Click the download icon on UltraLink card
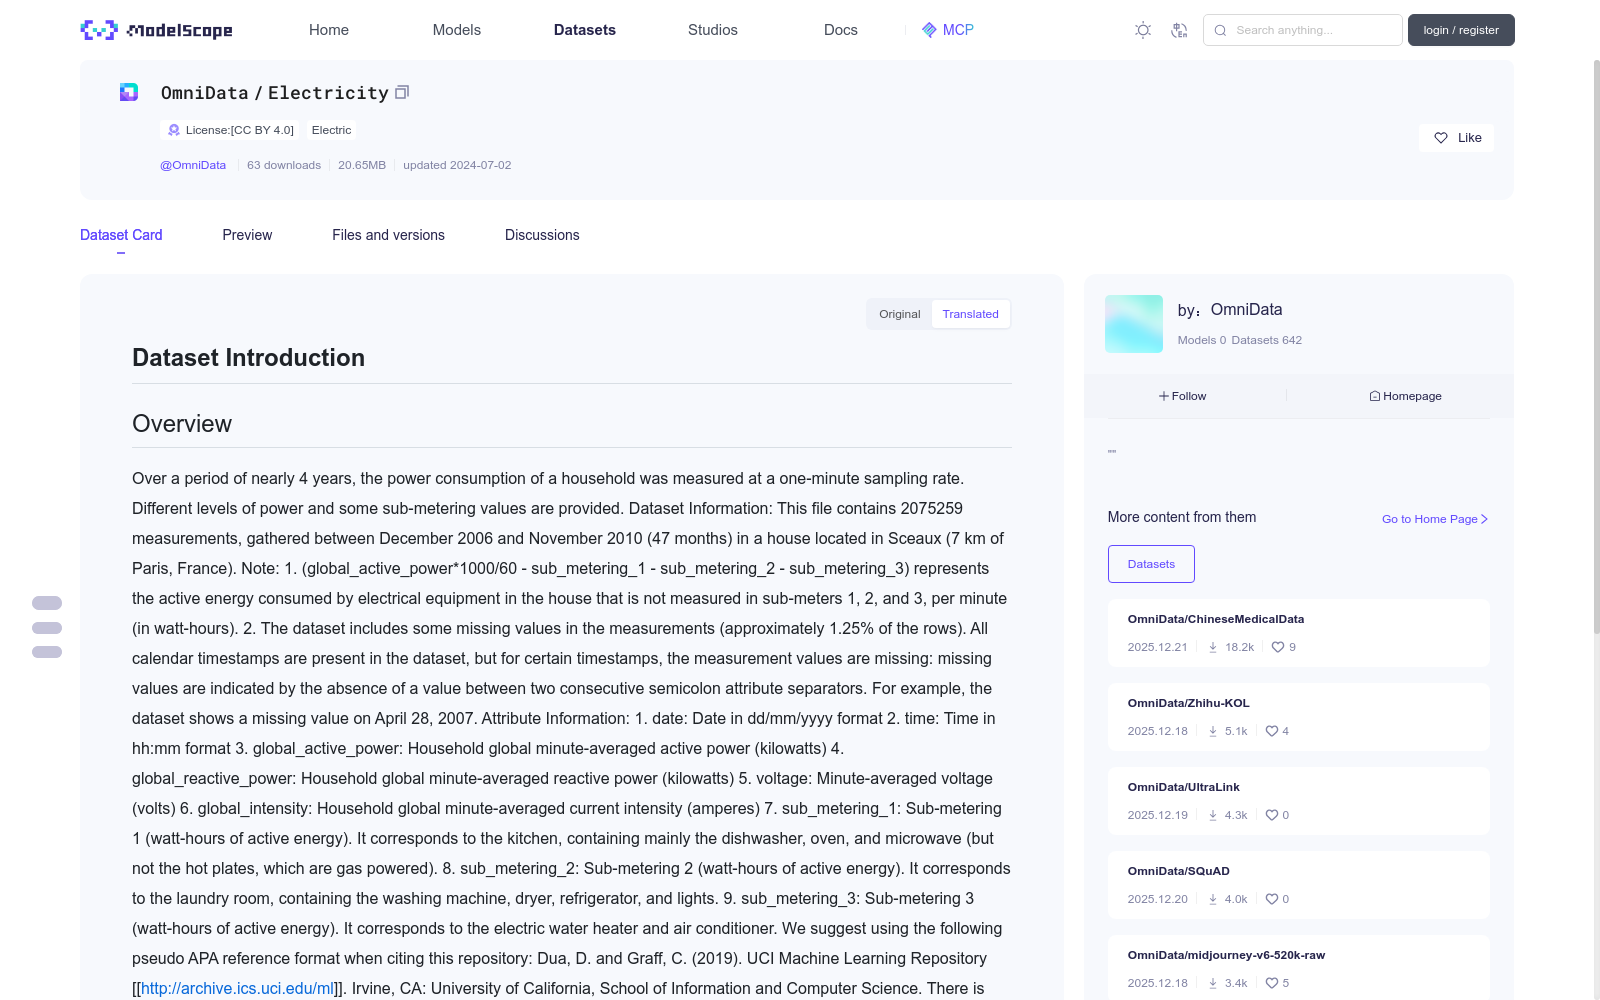 1213,815
